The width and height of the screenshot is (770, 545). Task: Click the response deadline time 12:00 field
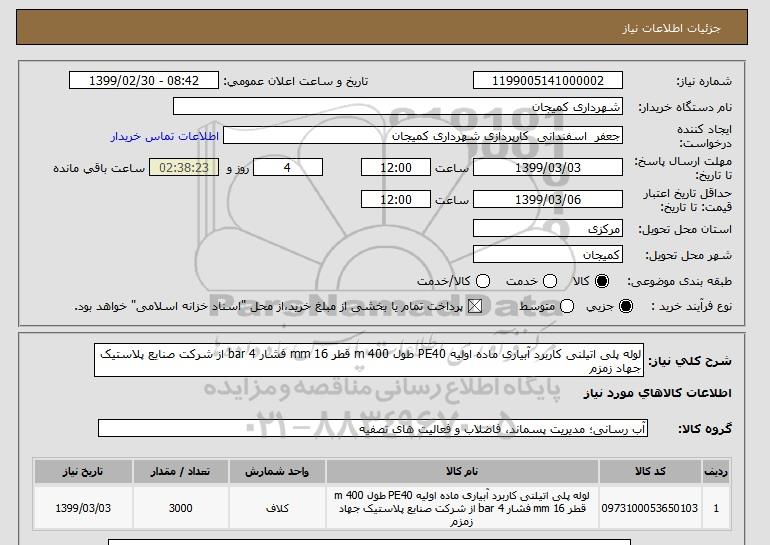[x=396, y=167]
